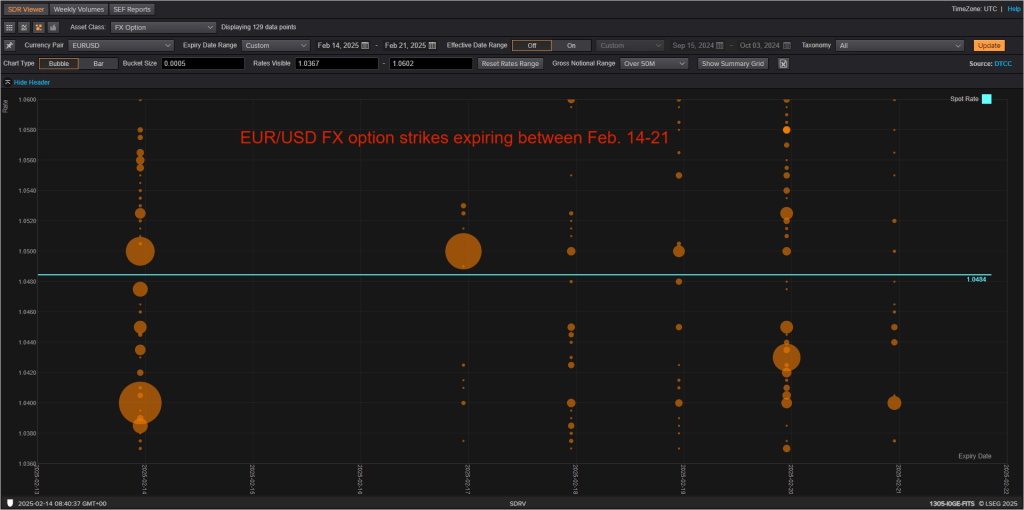Open Gross Notional Range dropdown

(653, 63)
